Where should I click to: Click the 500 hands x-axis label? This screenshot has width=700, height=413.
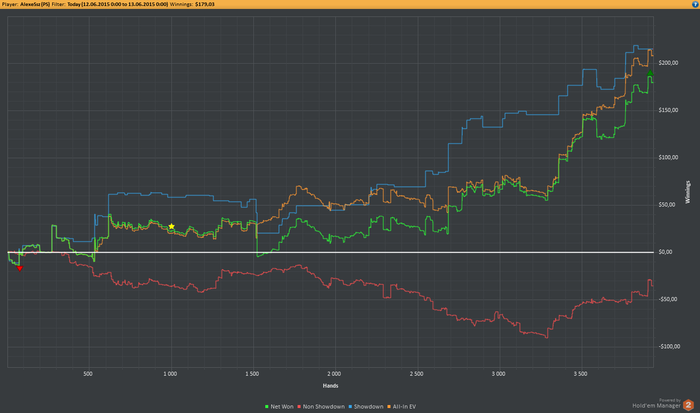pos(88,374)
